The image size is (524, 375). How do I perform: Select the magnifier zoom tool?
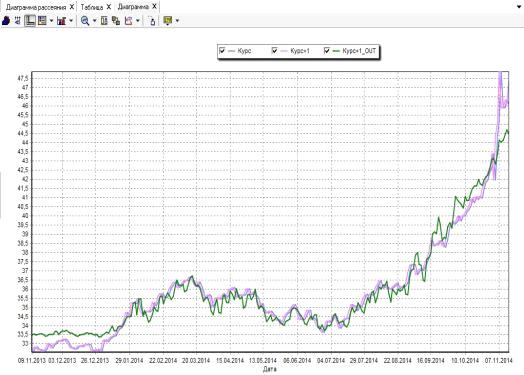(85, 21)
